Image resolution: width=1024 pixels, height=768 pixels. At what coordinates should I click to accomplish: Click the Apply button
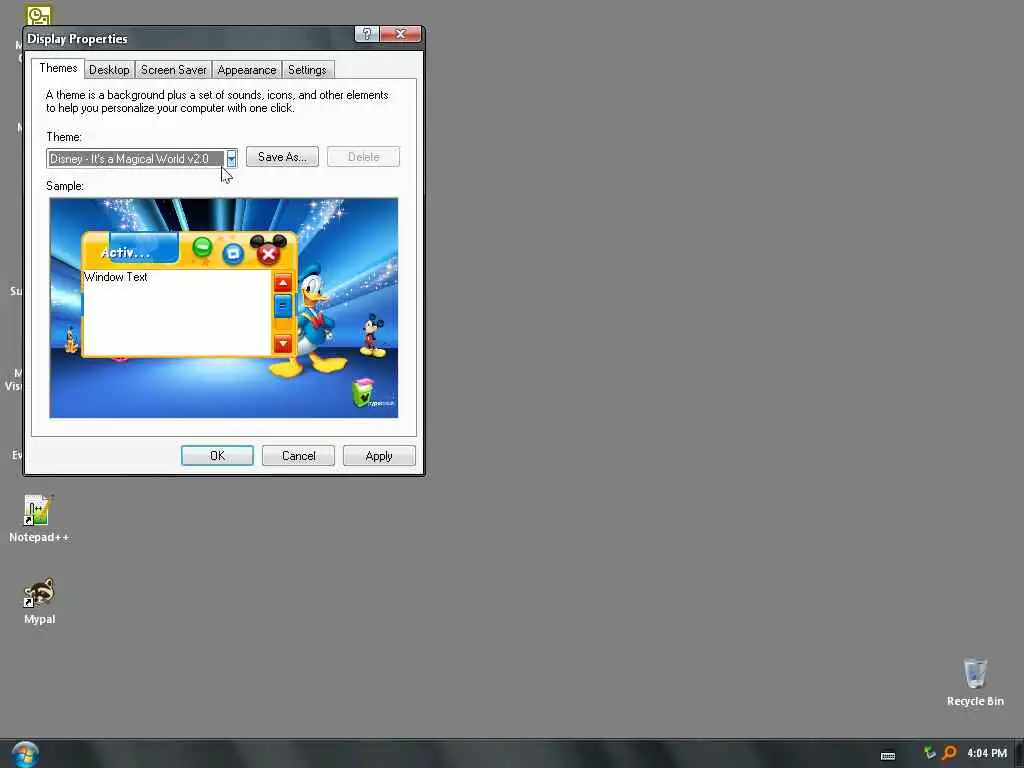(379, 456)
